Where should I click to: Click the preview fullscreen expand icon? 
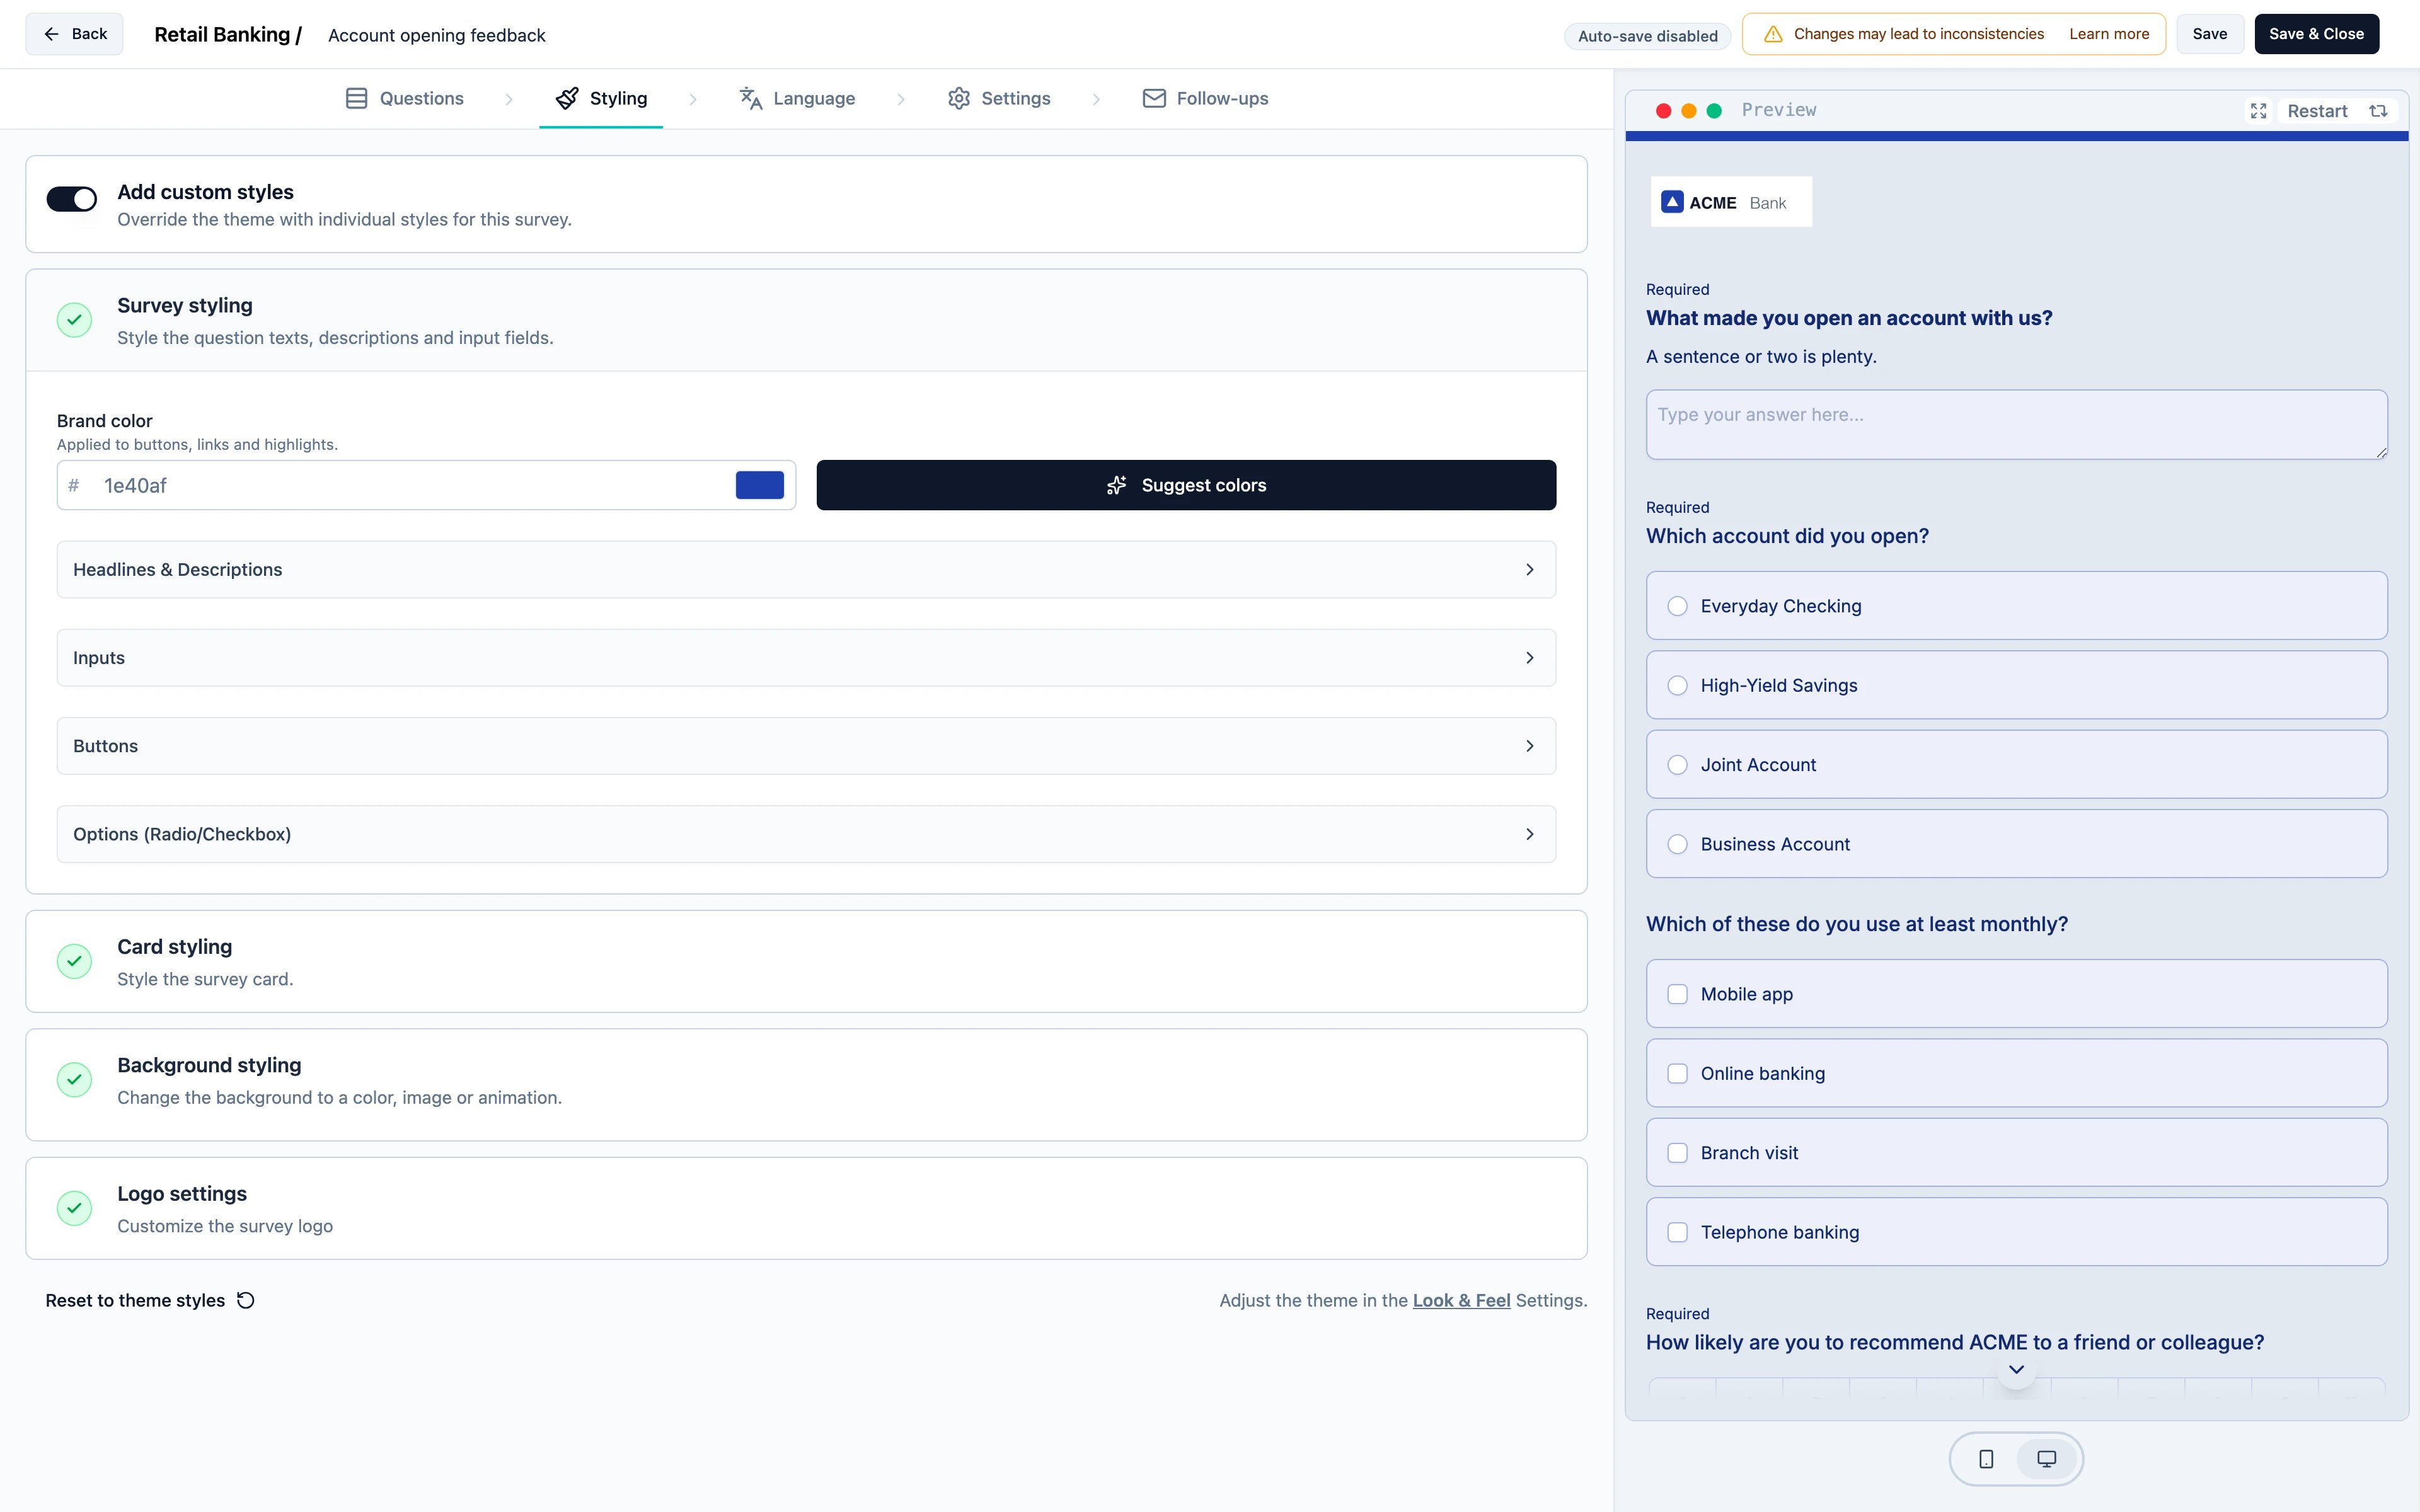point(2258,111)
